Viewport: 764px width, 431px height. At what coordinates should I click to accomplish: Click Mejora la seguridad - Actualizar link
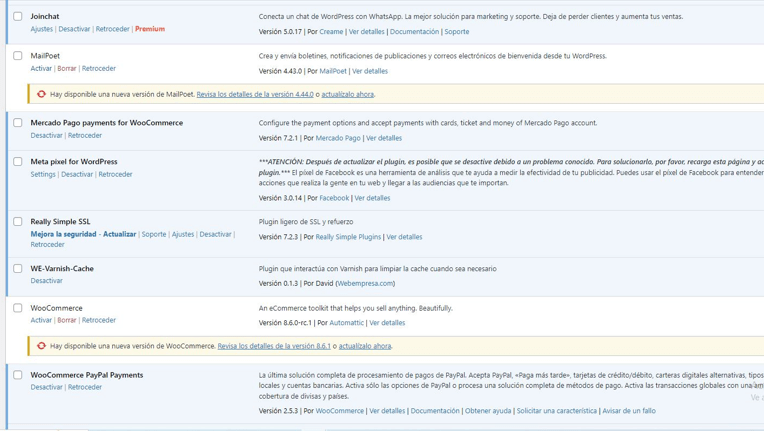click(x=83, y=234)
